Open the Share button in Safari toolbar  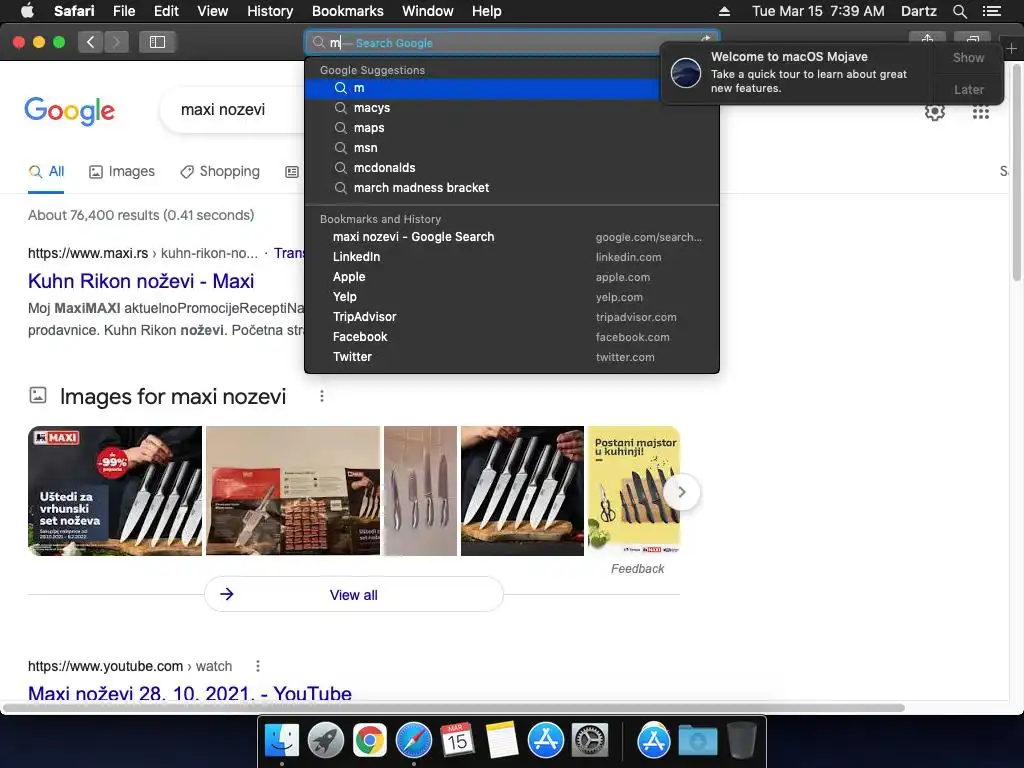[x=927, y=38]
